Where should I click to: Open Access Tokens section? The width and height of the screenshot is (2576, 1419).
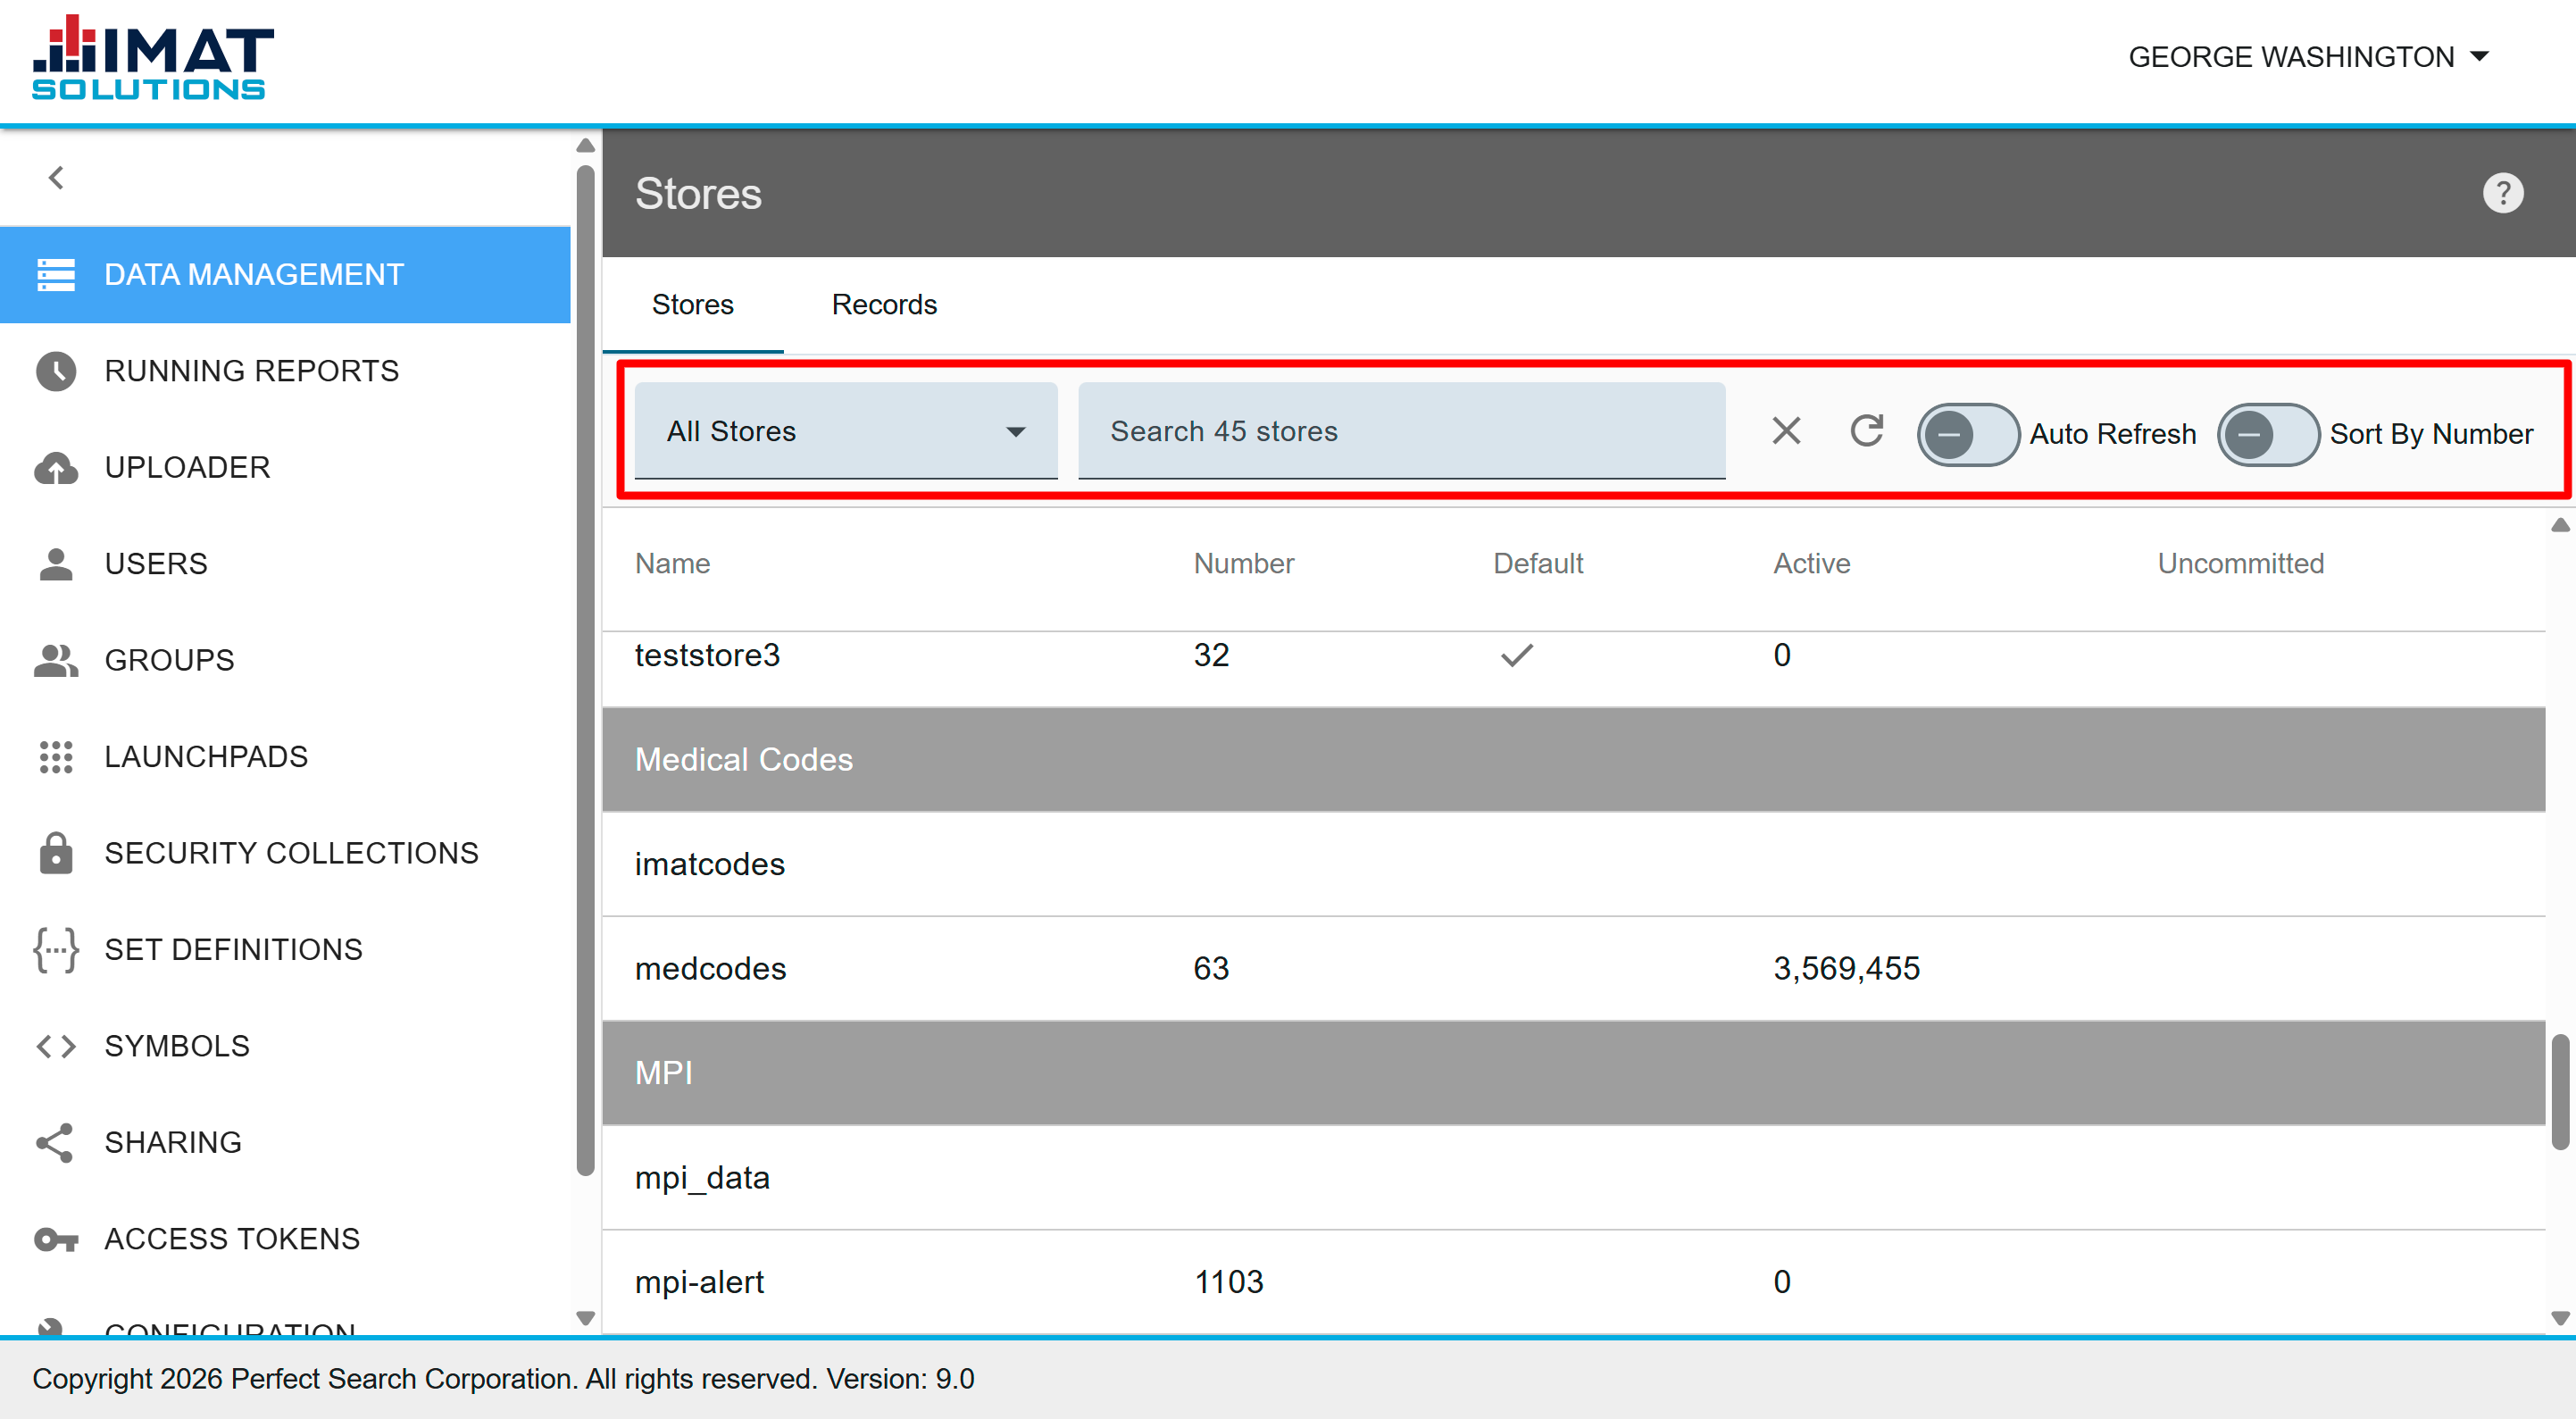286,1239
